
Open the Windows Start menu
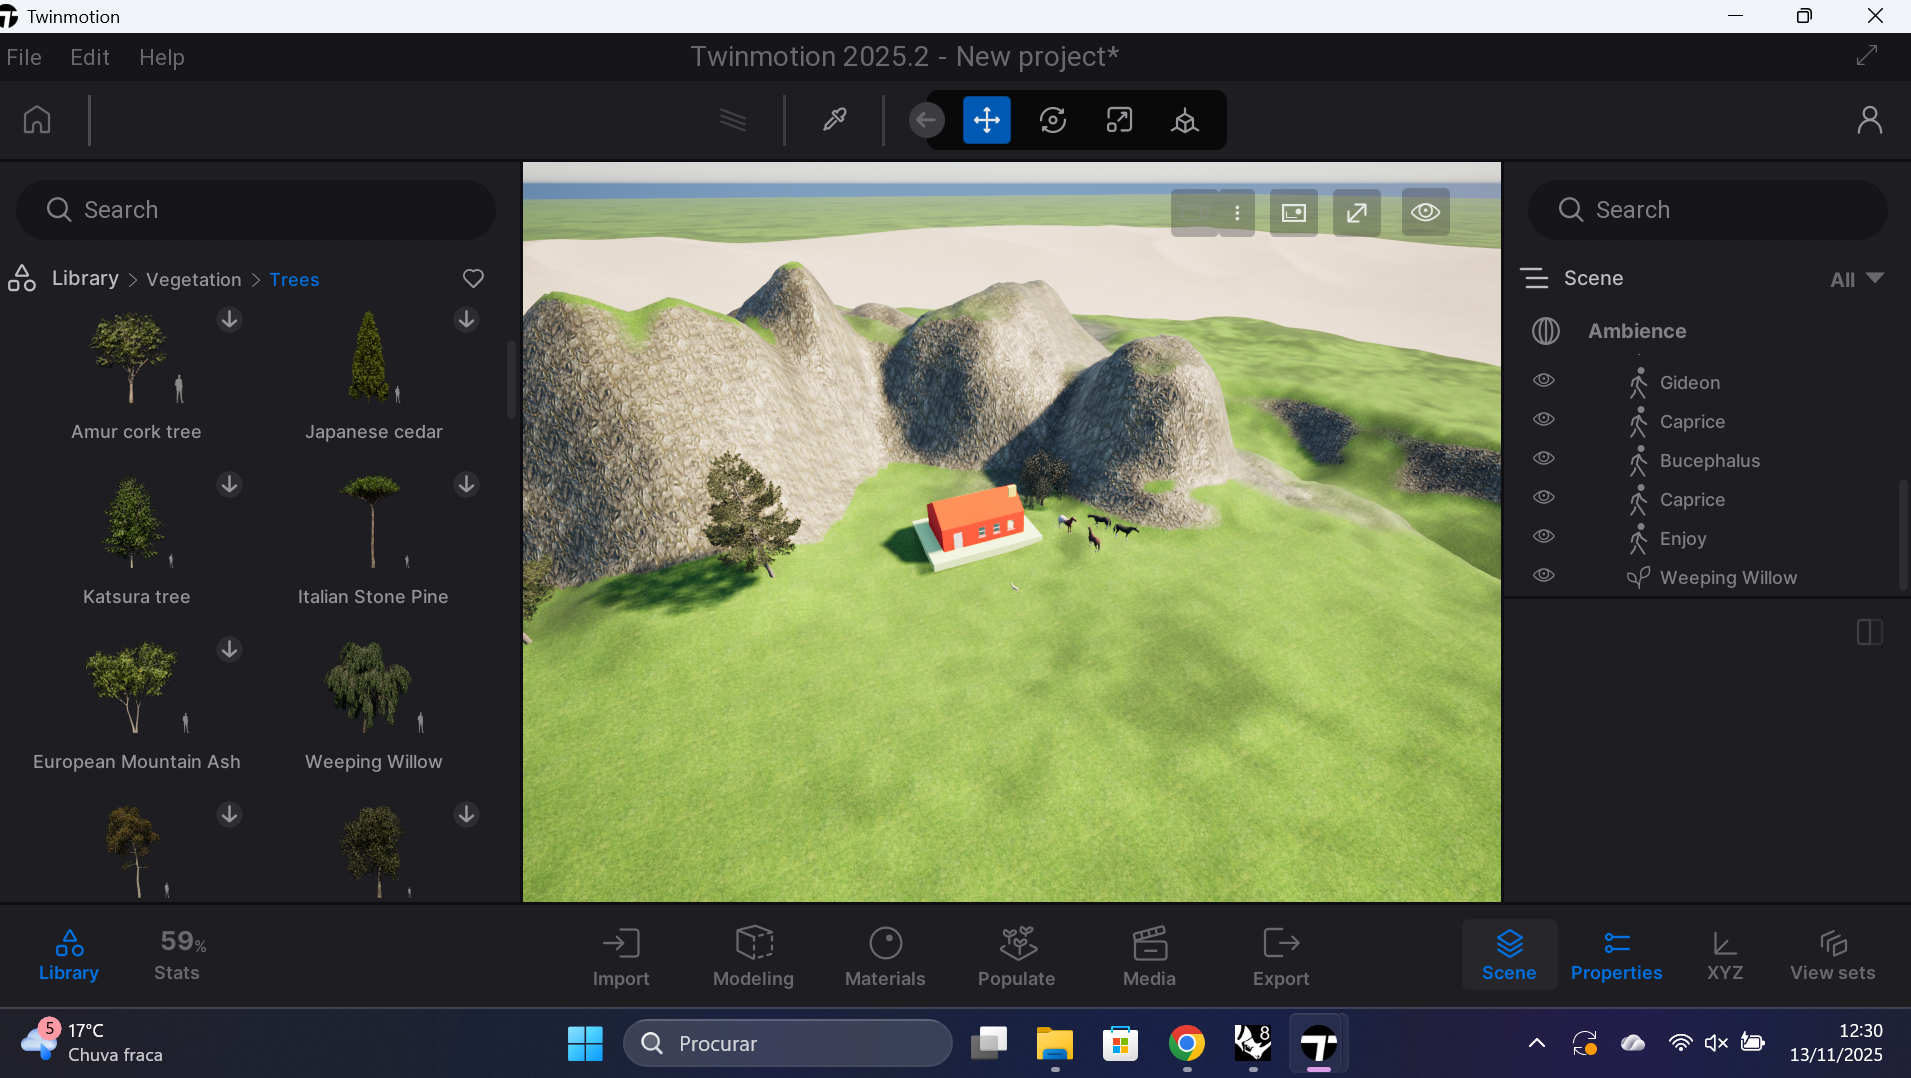(585, 1044)
